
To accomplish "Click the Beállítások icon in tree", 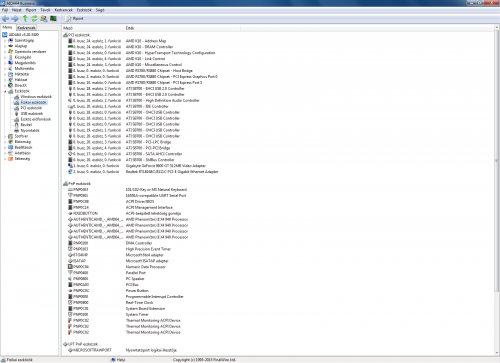I will coord(10,147).
